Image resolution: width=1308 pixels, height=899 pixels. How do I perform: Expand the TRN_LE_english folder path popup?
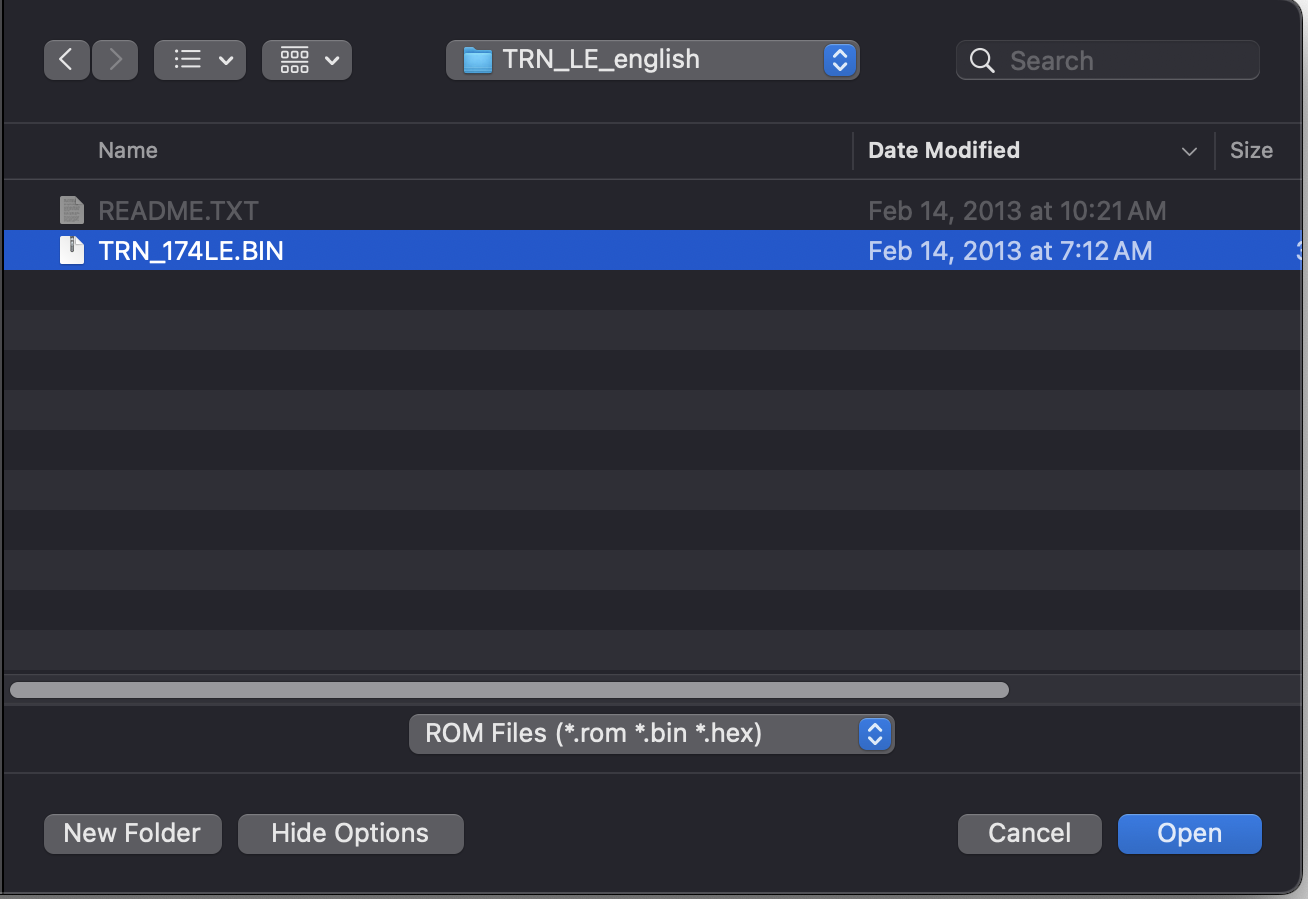pos(839,60)
